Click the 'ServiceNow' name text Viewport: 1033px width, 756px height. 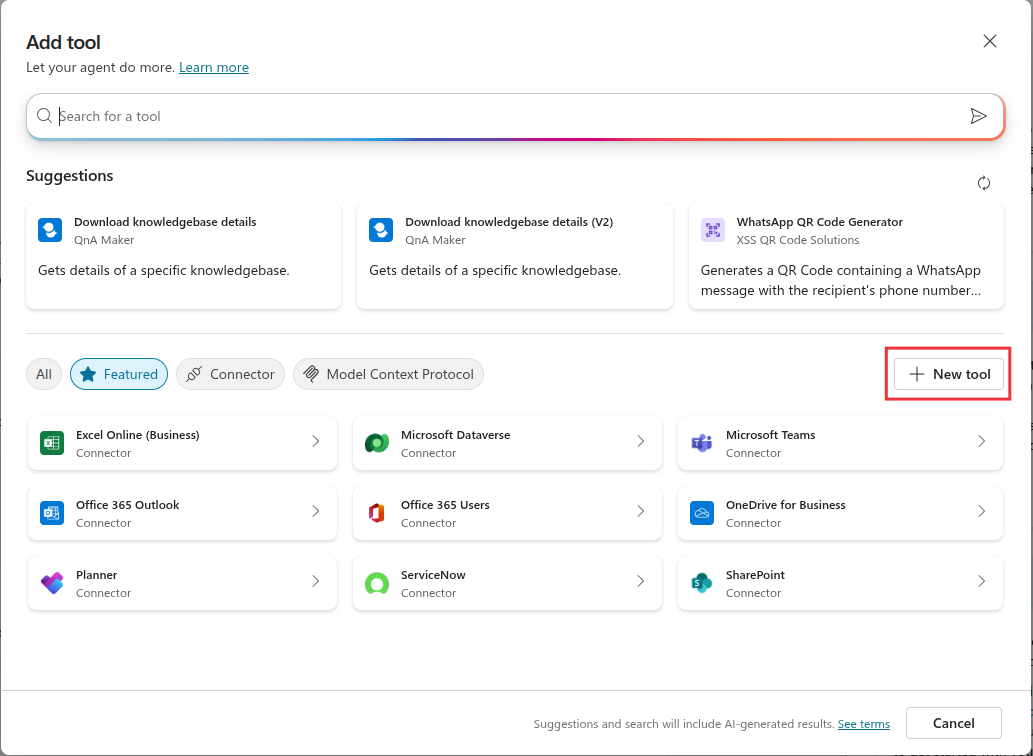[433, 575]
